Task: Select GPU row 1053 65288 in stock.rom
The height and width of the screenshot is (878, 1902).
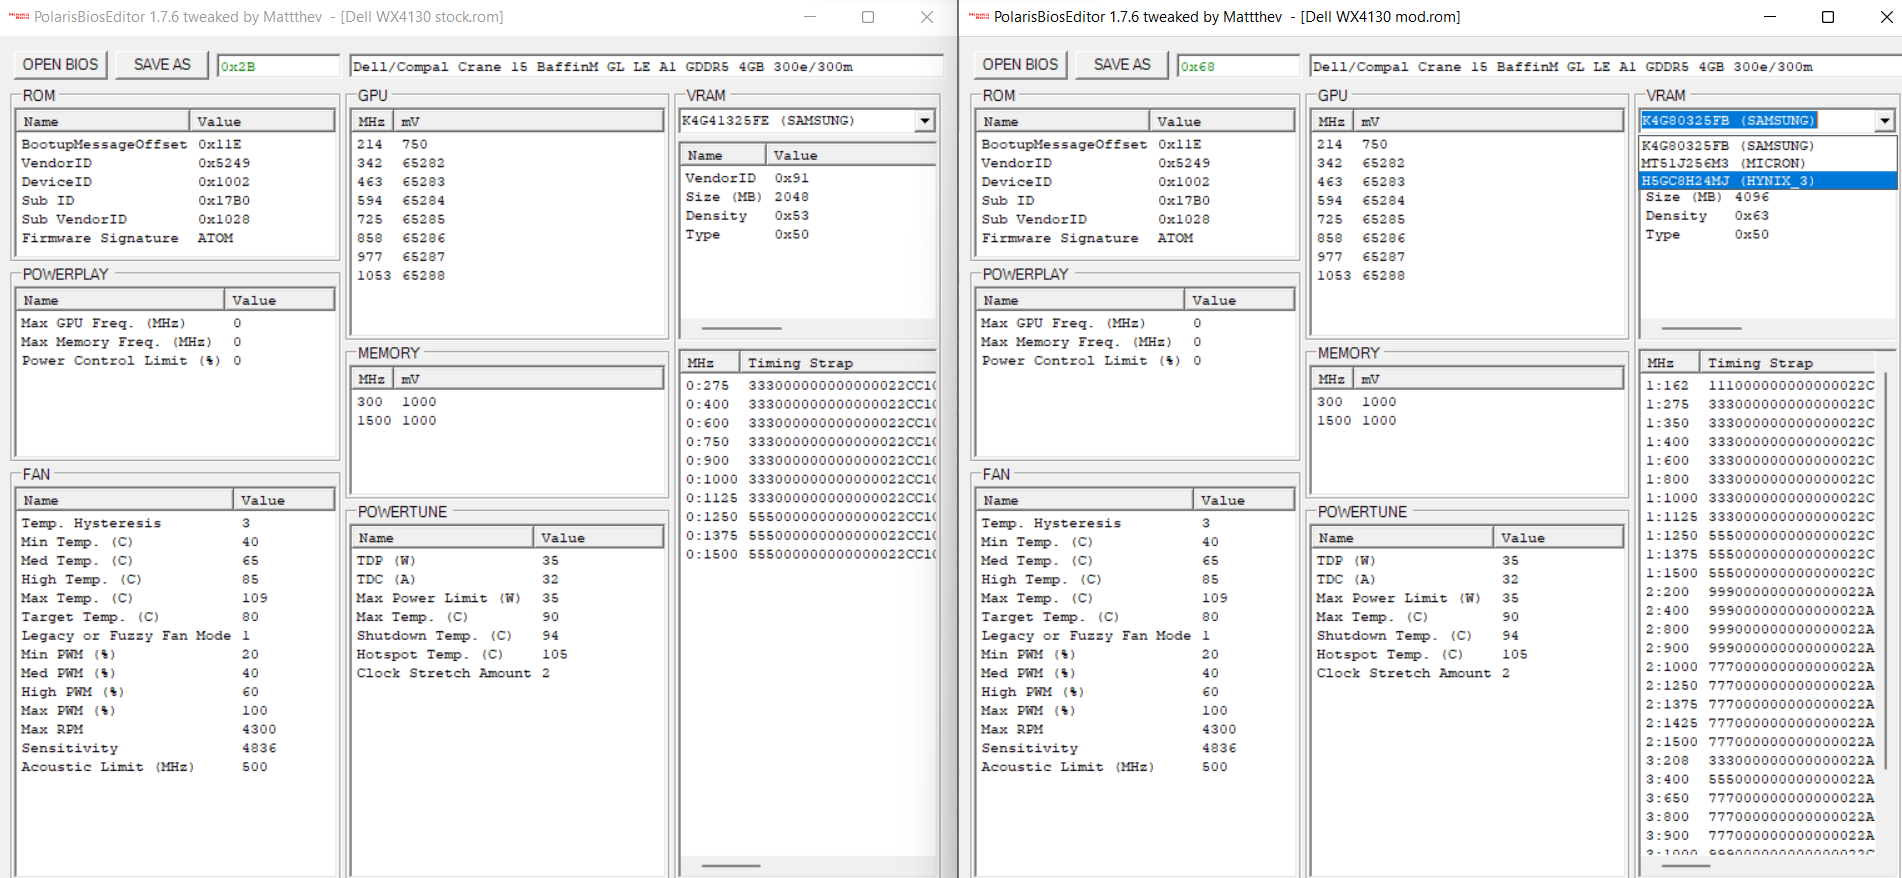Action: point(507,275)
